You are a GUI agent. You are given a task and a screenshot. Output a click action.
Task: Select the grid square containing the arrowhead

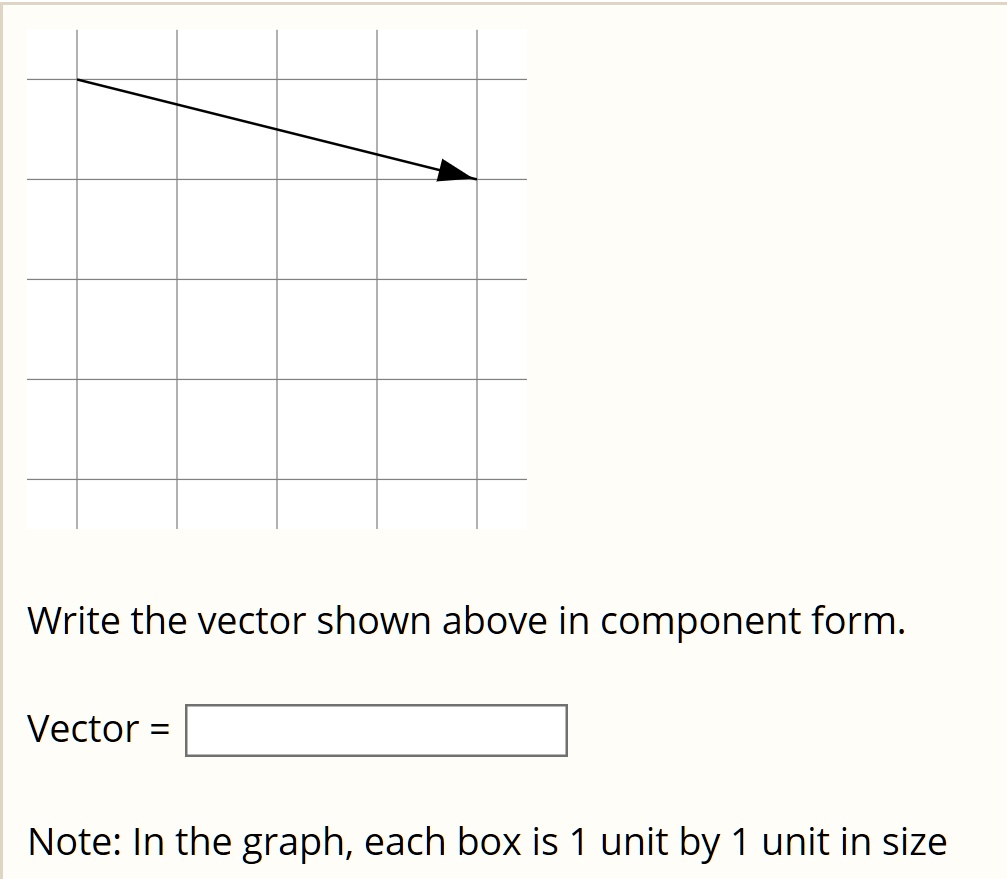(x=428, y=128)
